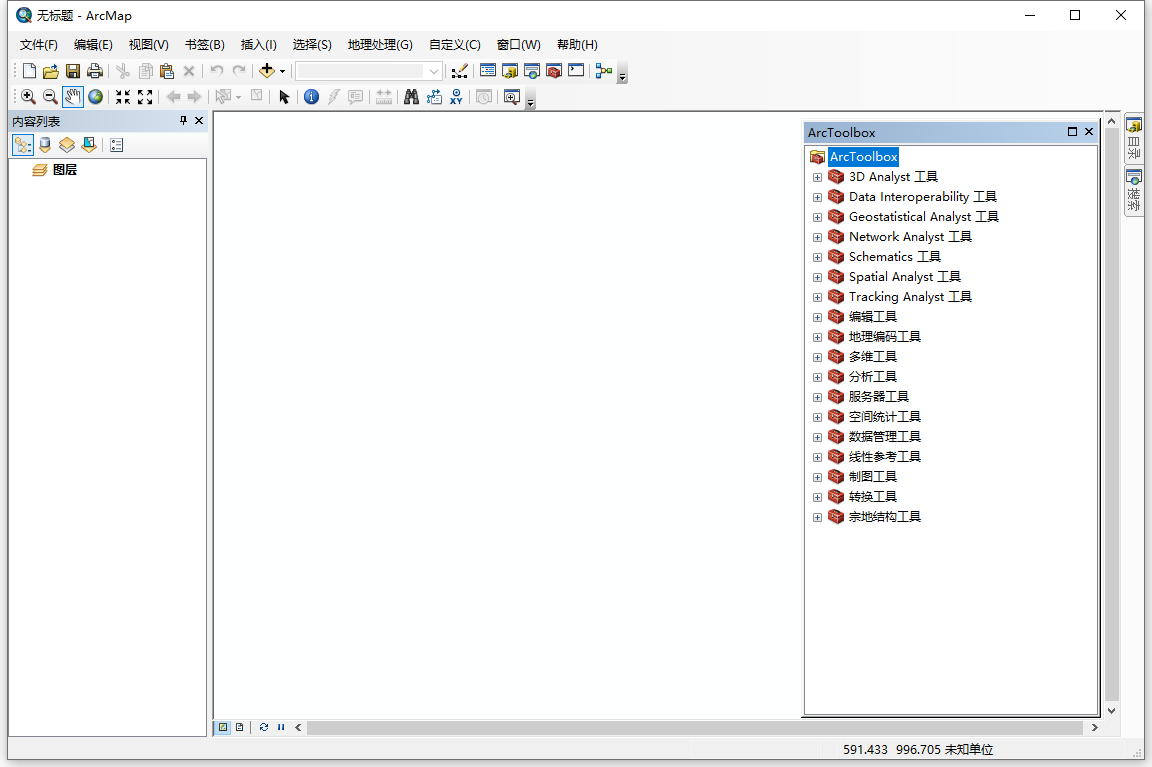Click the Fixed Zoom Out arrows icon
This screenshot has width=1152, height=767.
click(145, 97)
